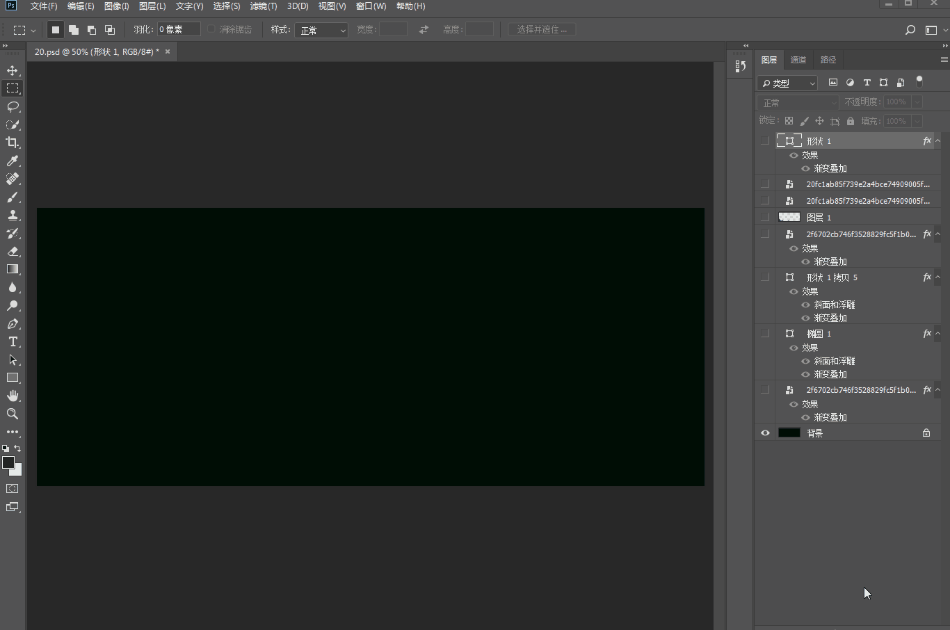Select the Crop tool

(13, 143)
